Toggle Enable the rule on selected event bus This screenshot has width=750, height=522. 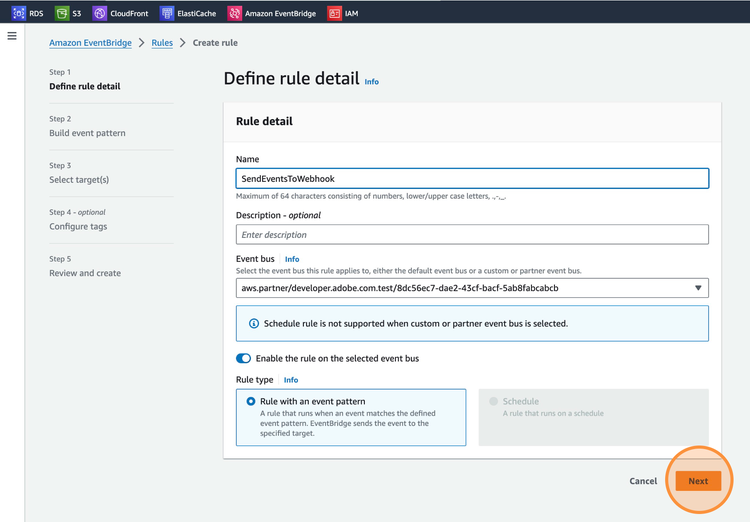point(244,358)
